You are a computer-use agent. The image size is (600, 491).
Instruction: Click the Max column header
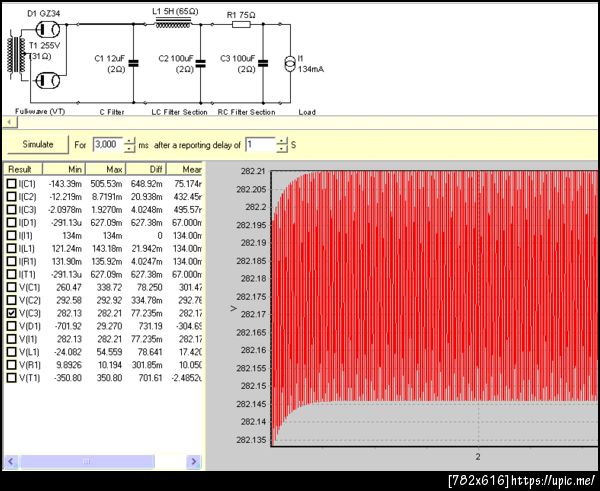pyautogui.click(x=106, y=169)
